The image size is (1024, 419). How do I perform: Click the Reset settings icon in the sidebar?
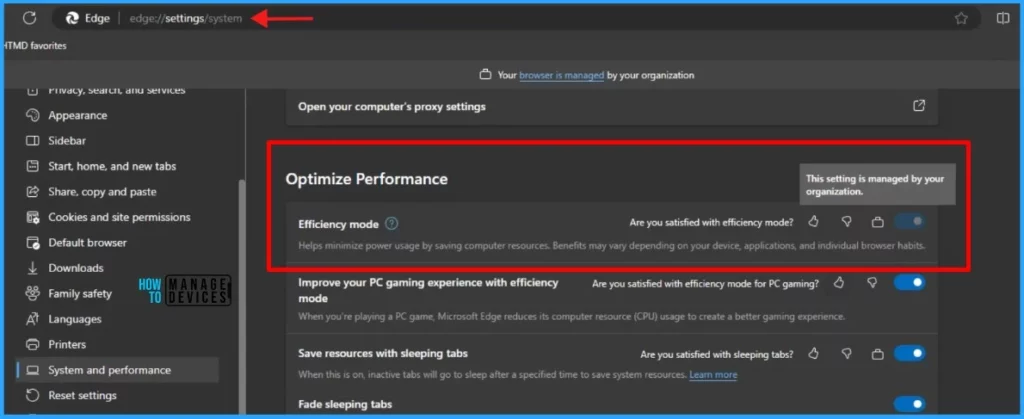[x=33, y=396]
